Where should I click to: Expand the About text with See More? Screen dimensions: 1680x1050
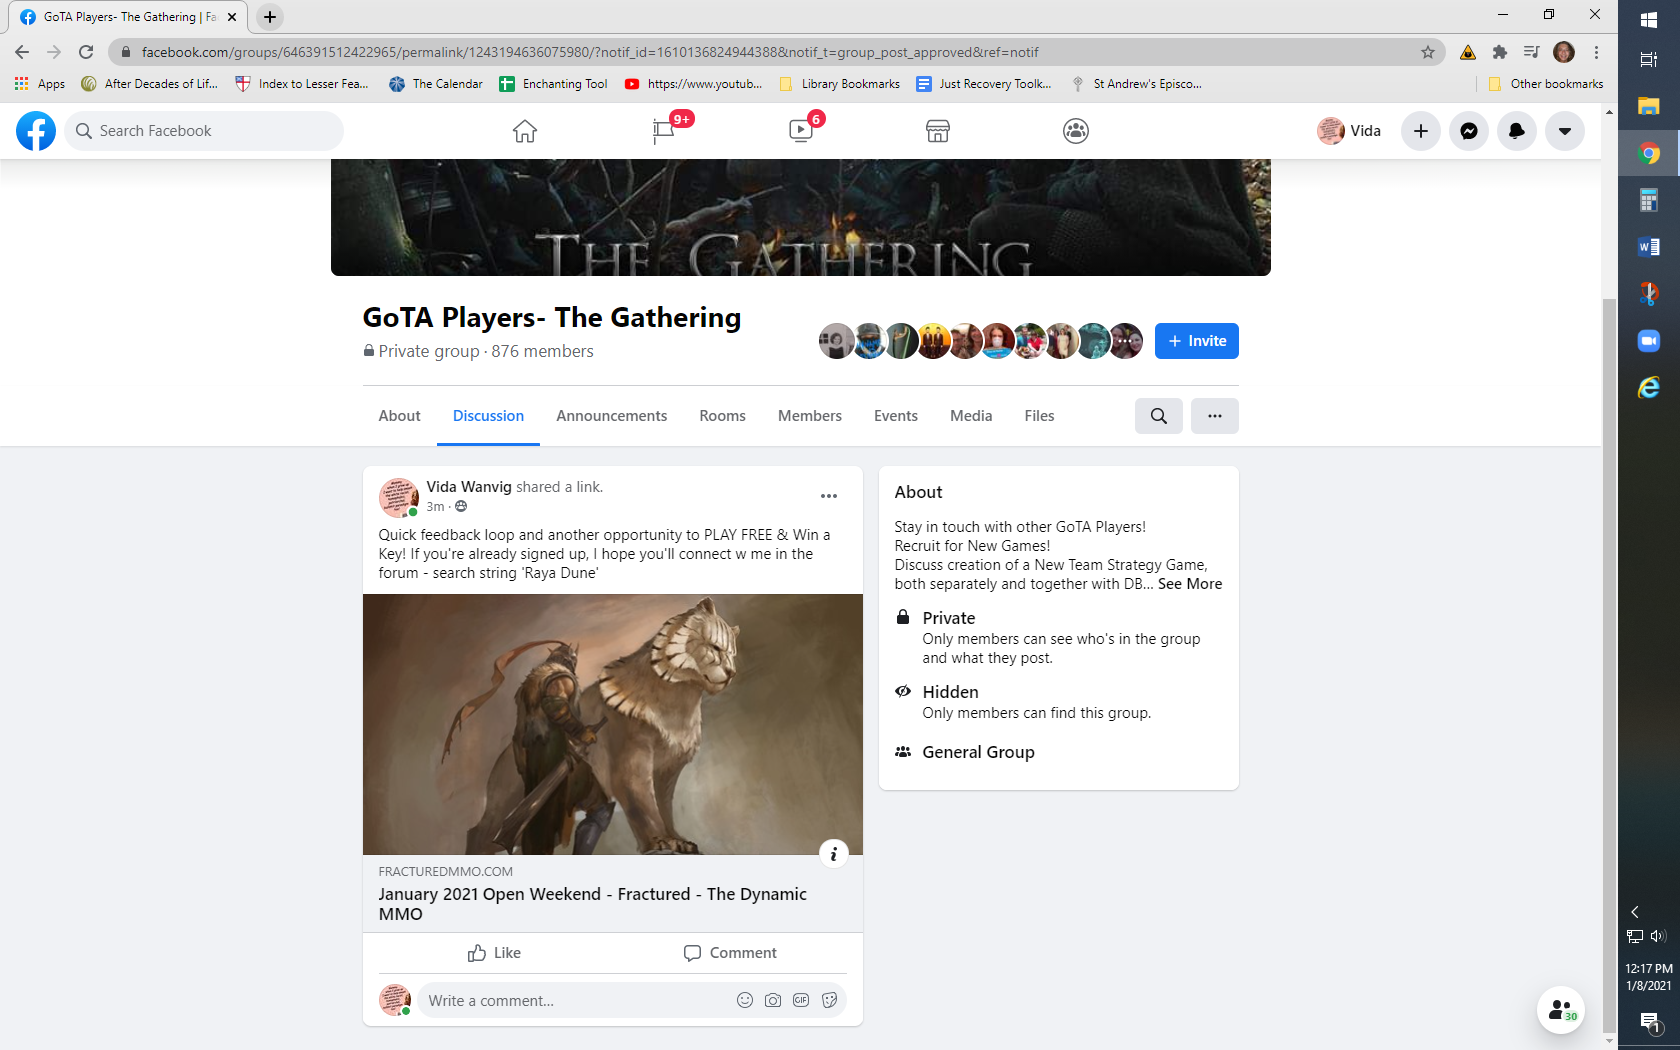click(x=1190, y=584)
